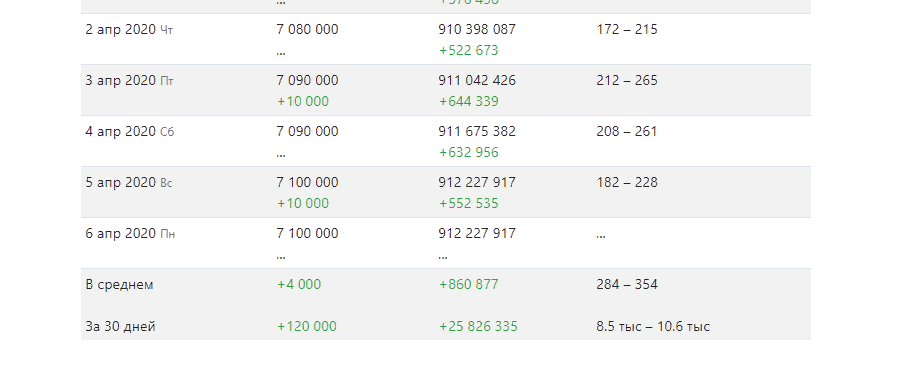Click the +522 673 views gain
Image resolution: width=911 pixels, height=388 pixels.
point(469,51)
